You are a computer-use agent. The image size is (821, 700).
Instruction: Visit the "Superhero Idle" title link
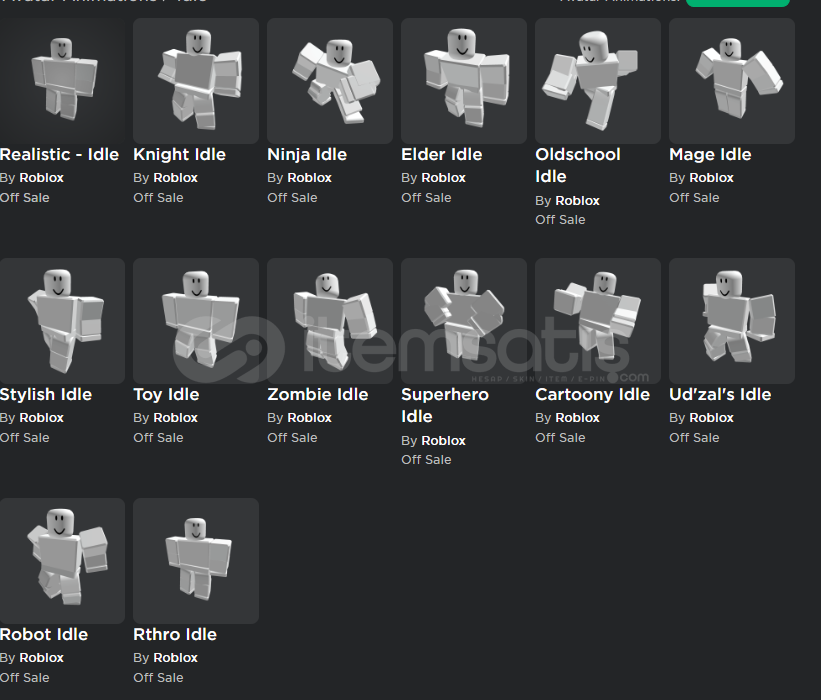[x=445, y=405]
